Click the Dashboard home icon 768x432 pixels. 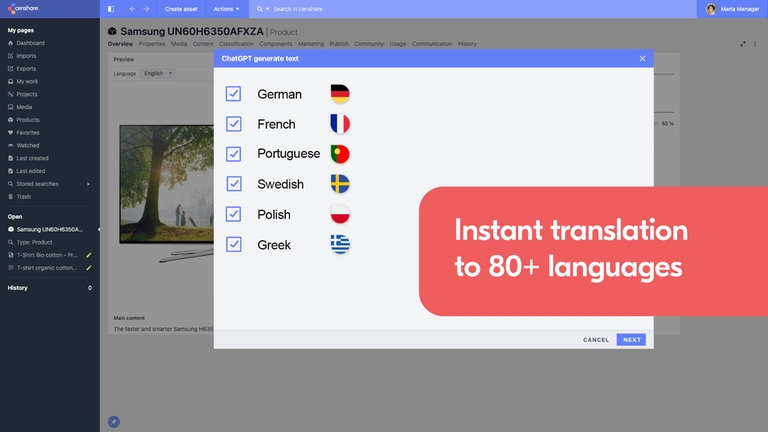[x=10, y=43]
